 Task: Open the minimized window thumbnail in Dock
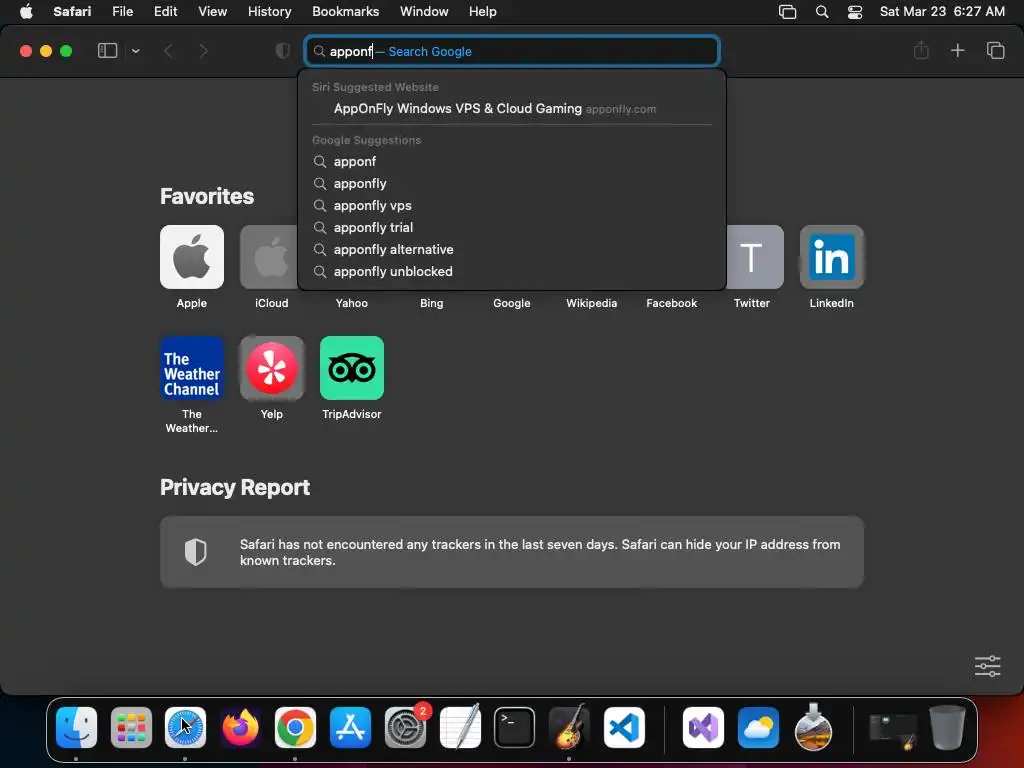point(893,731)
